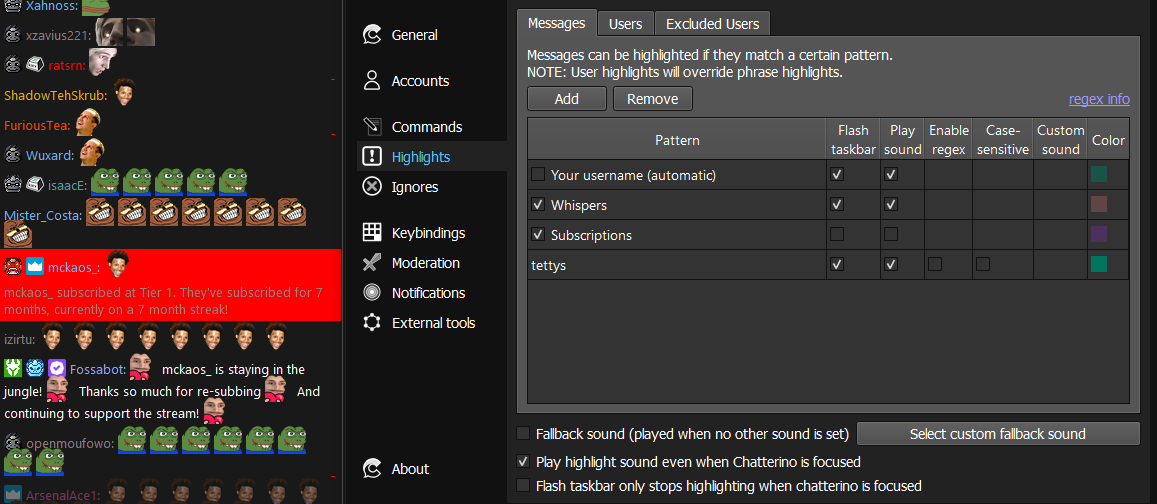The height and width of the screenshot is (504, 1157).
Task: Click the crown badge beside mckaos_
Action: click(35, 266)
